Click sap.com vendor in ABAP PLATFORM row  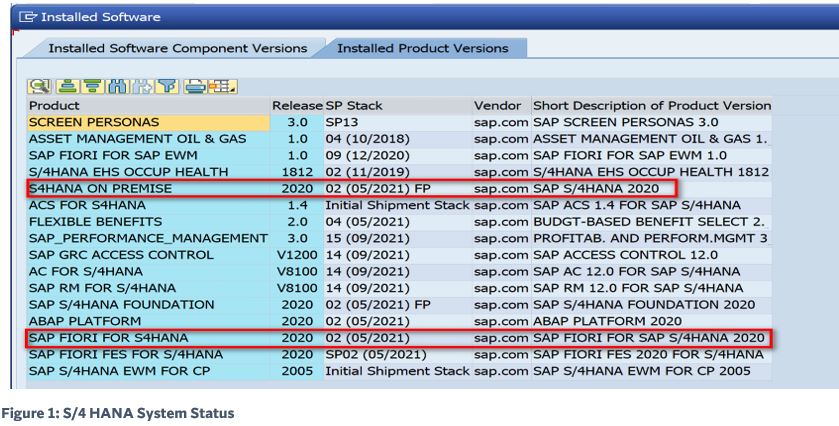point(501,321)
